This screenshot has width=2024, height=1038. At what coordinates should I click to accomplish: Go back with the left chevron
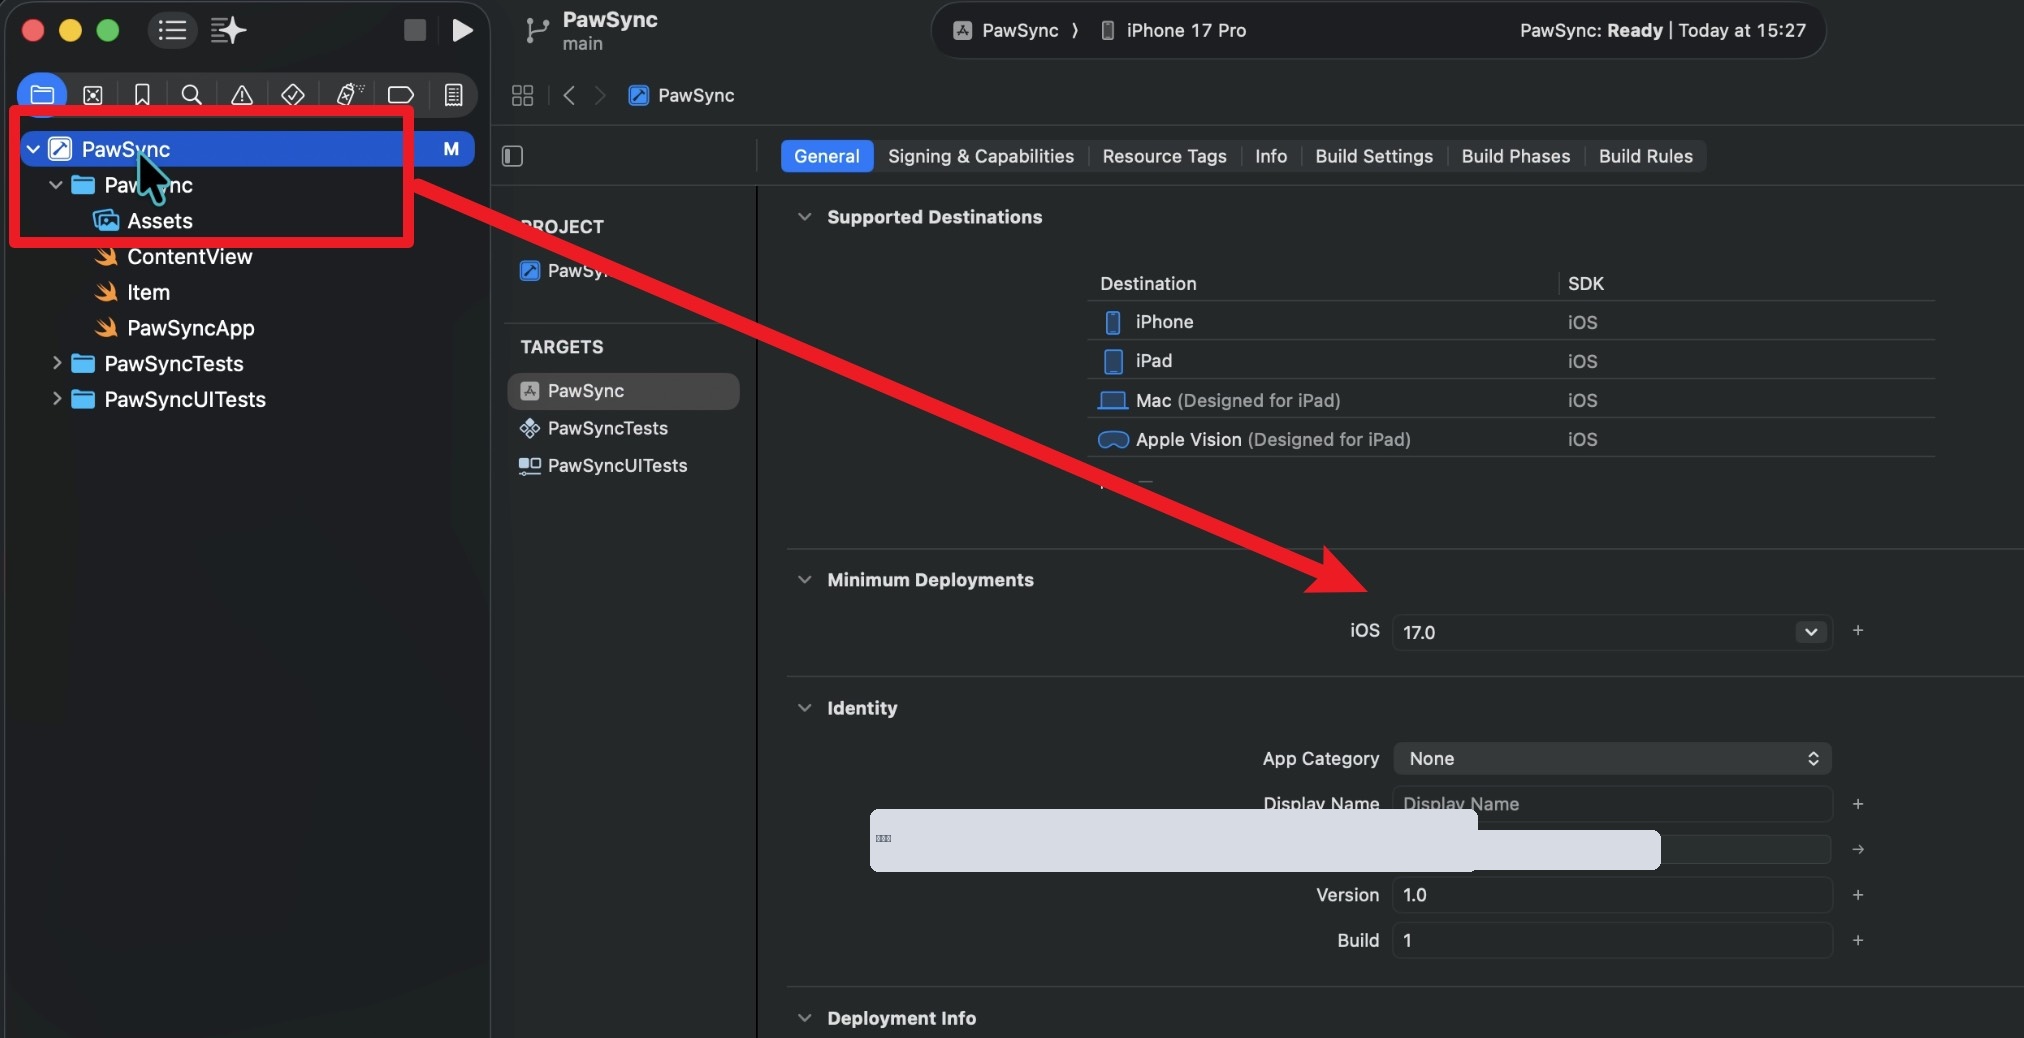coord(569,95)
